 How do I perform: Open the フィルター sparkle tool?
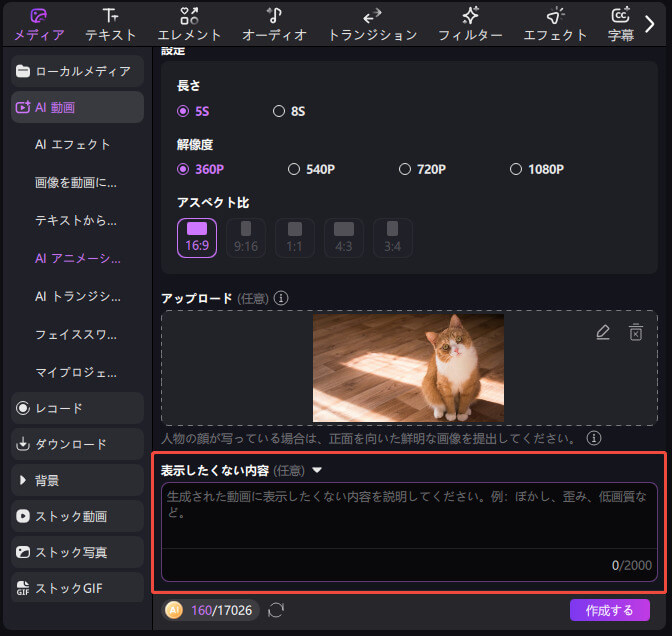tap(470, 24)
